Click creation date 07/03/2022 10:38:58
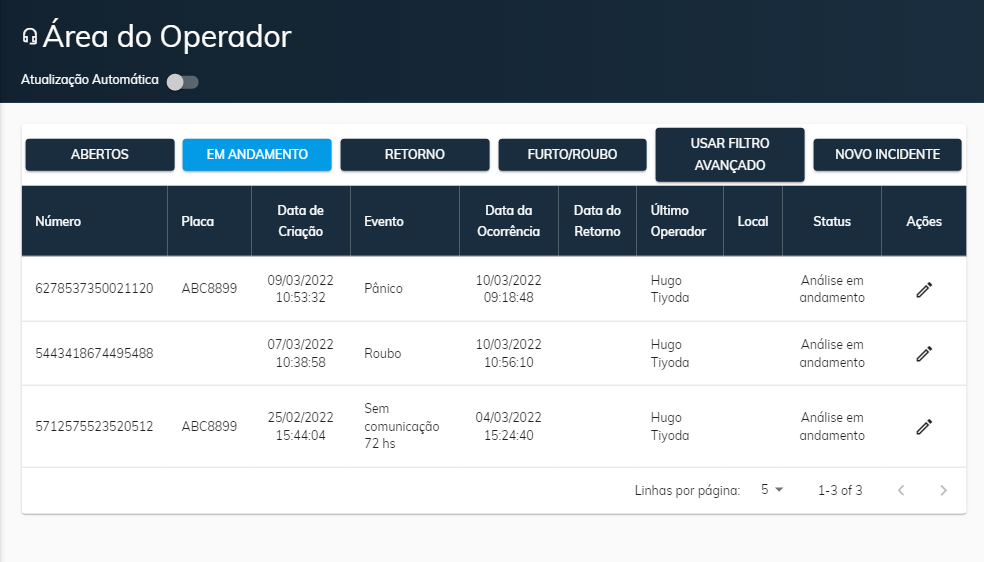 (x=301, y=353)
